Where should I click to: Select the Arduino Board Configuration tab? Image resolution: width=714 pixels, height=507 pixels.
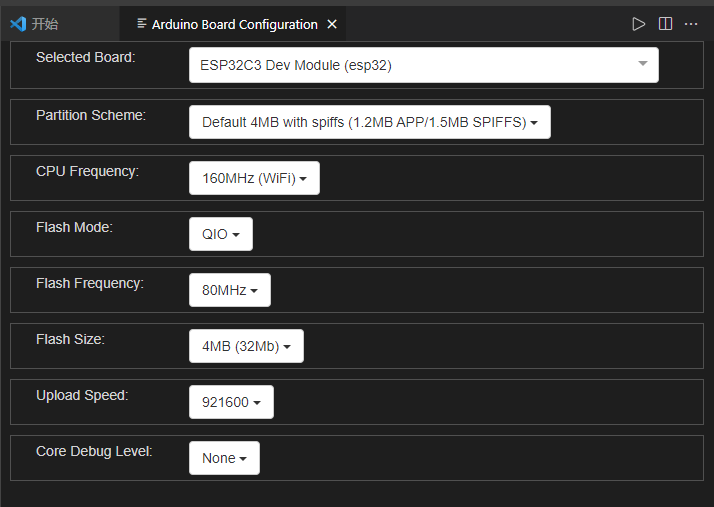[x=232, y=24]
